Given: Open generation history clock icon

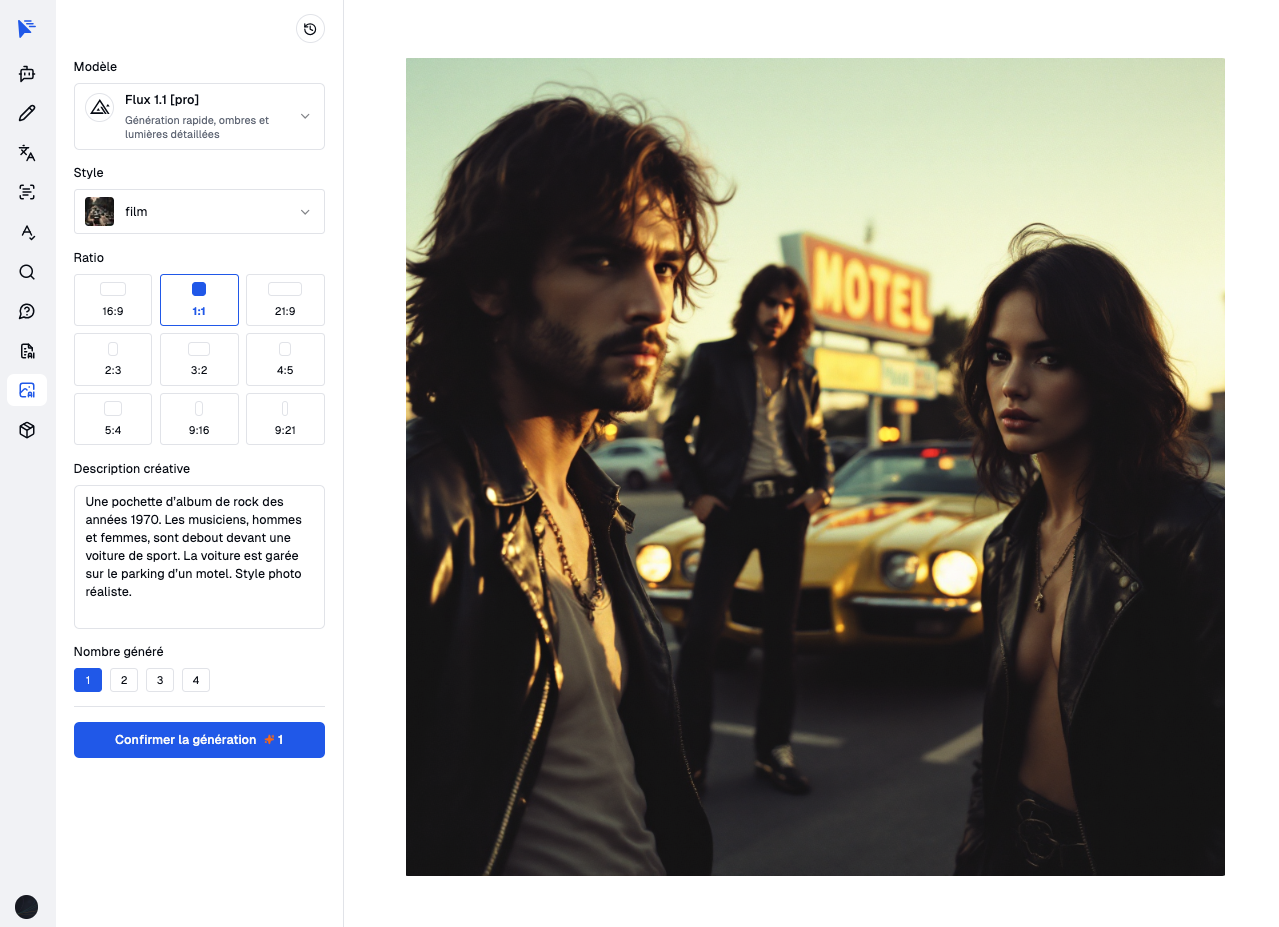Looking at the screenshot, I should tap(310, 29).
